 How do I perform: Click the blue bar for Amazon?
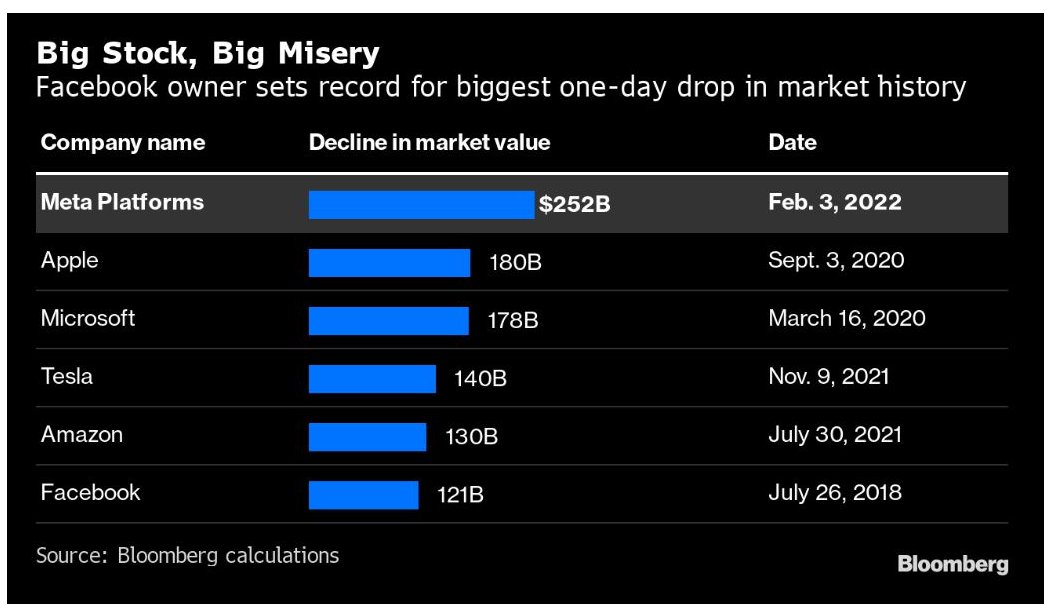367,437
